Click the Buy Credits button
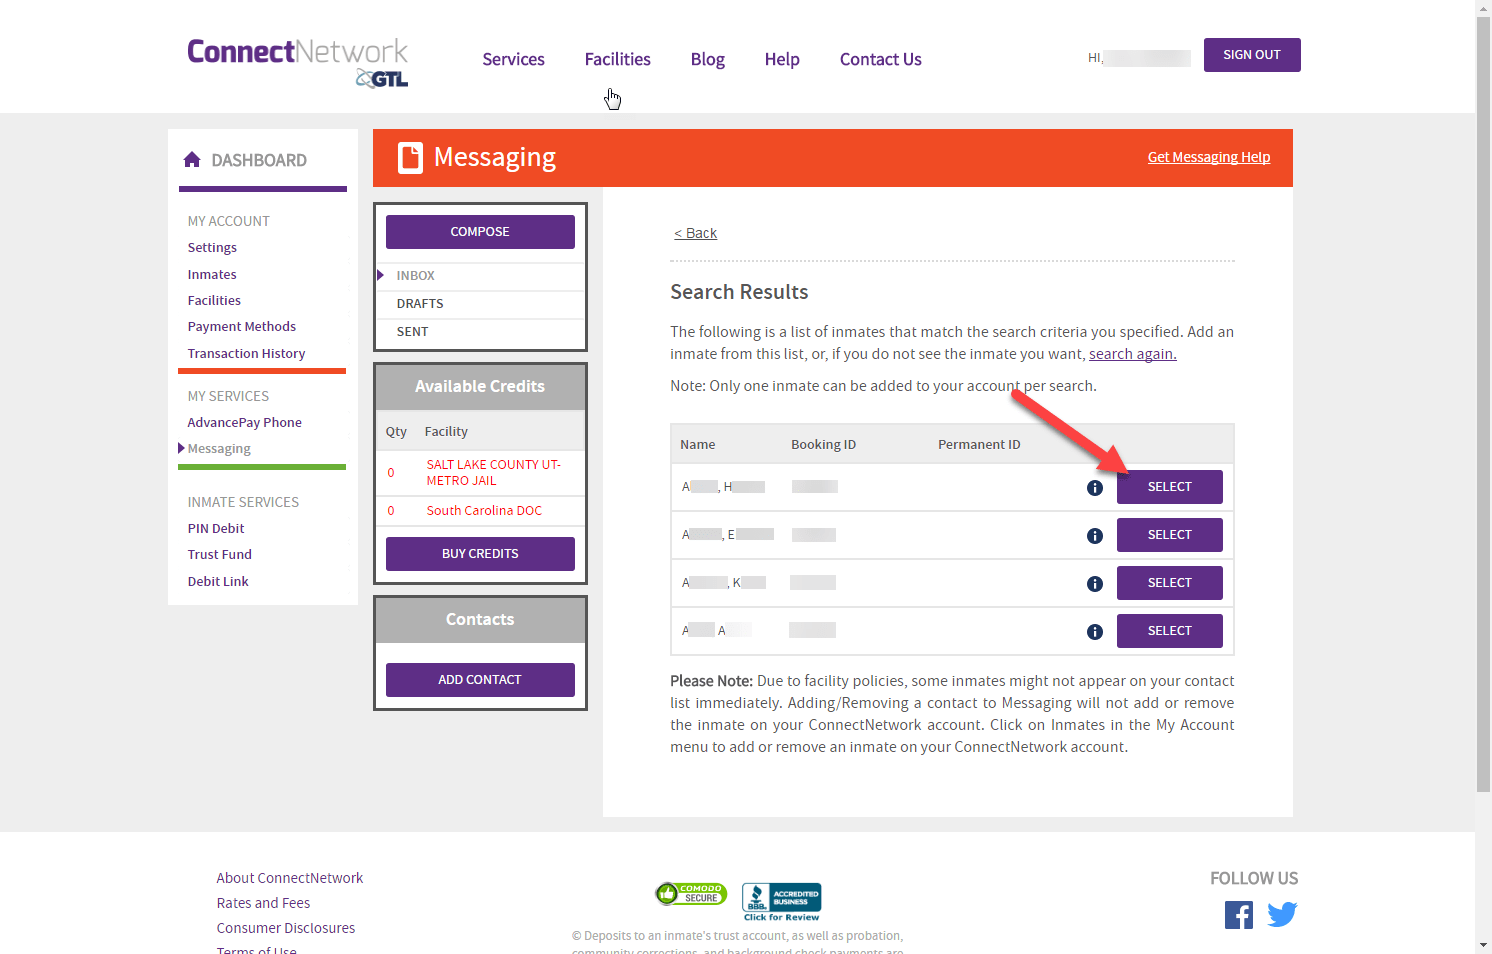 coord(480,554)
